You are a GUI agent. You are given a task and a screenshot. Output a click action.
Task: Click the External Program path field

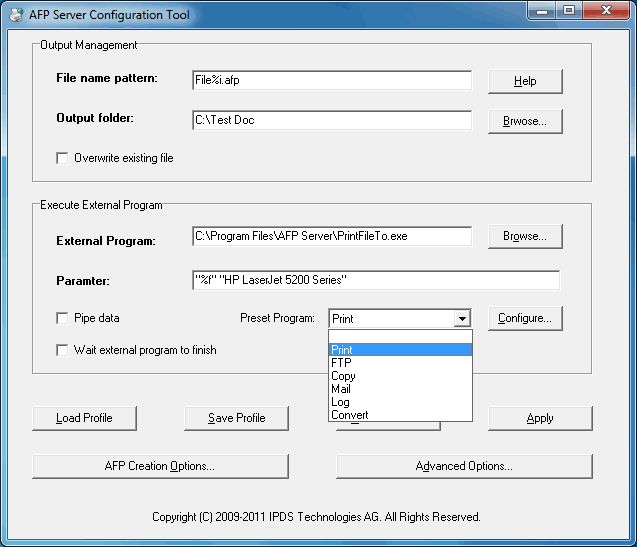(332, 236)
